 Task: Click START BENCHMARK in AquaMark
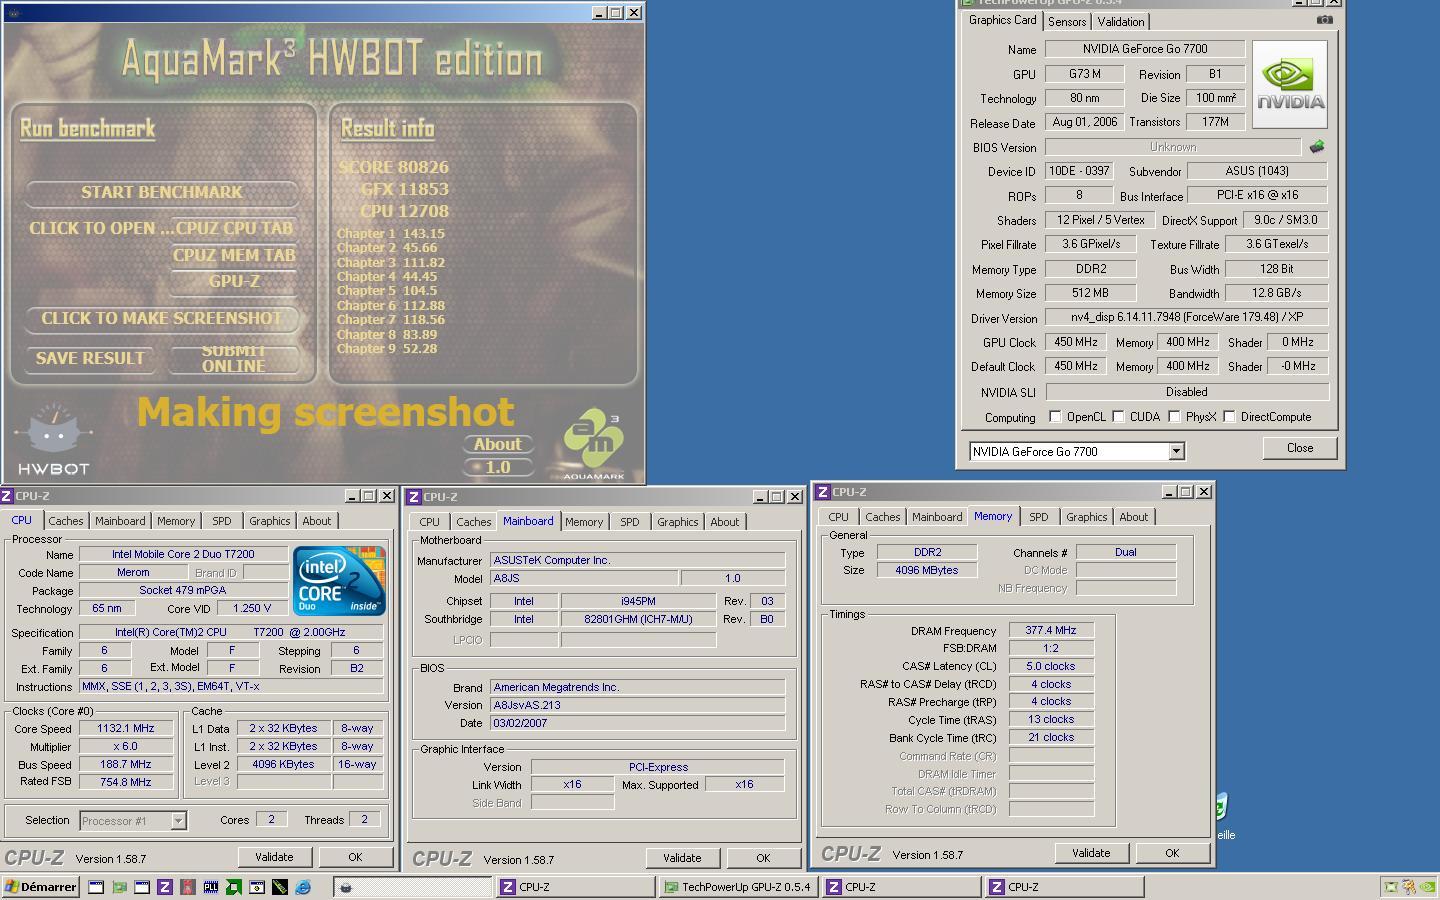coord(162,192)
